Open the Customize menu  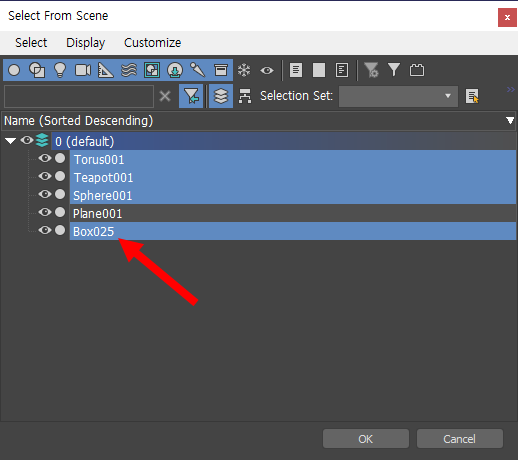pyautogui.click(x=153, y=43)
